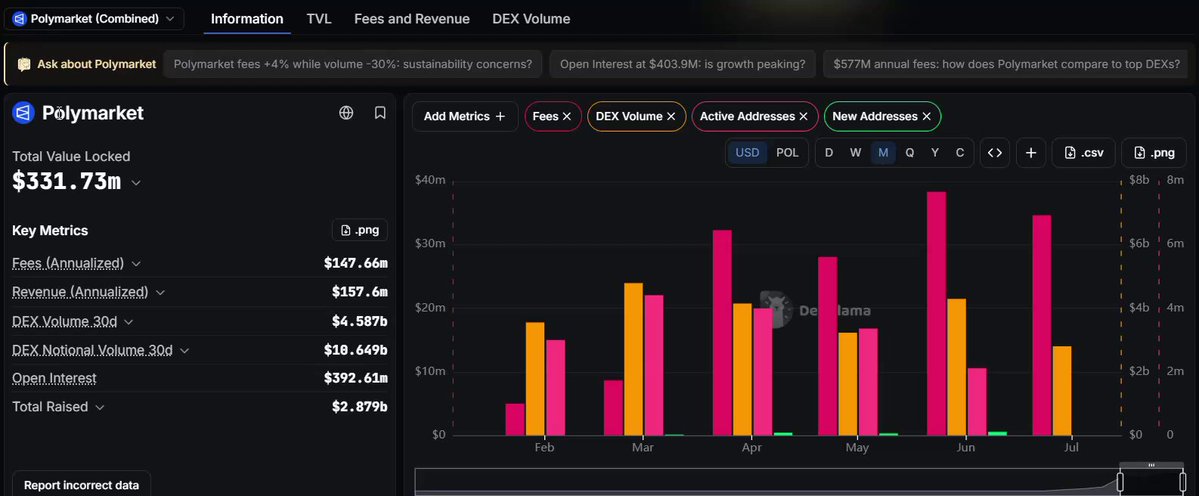Expand DEX Volume 30d details
This screenshot has width=1199, height=496.
pos(128,323)
